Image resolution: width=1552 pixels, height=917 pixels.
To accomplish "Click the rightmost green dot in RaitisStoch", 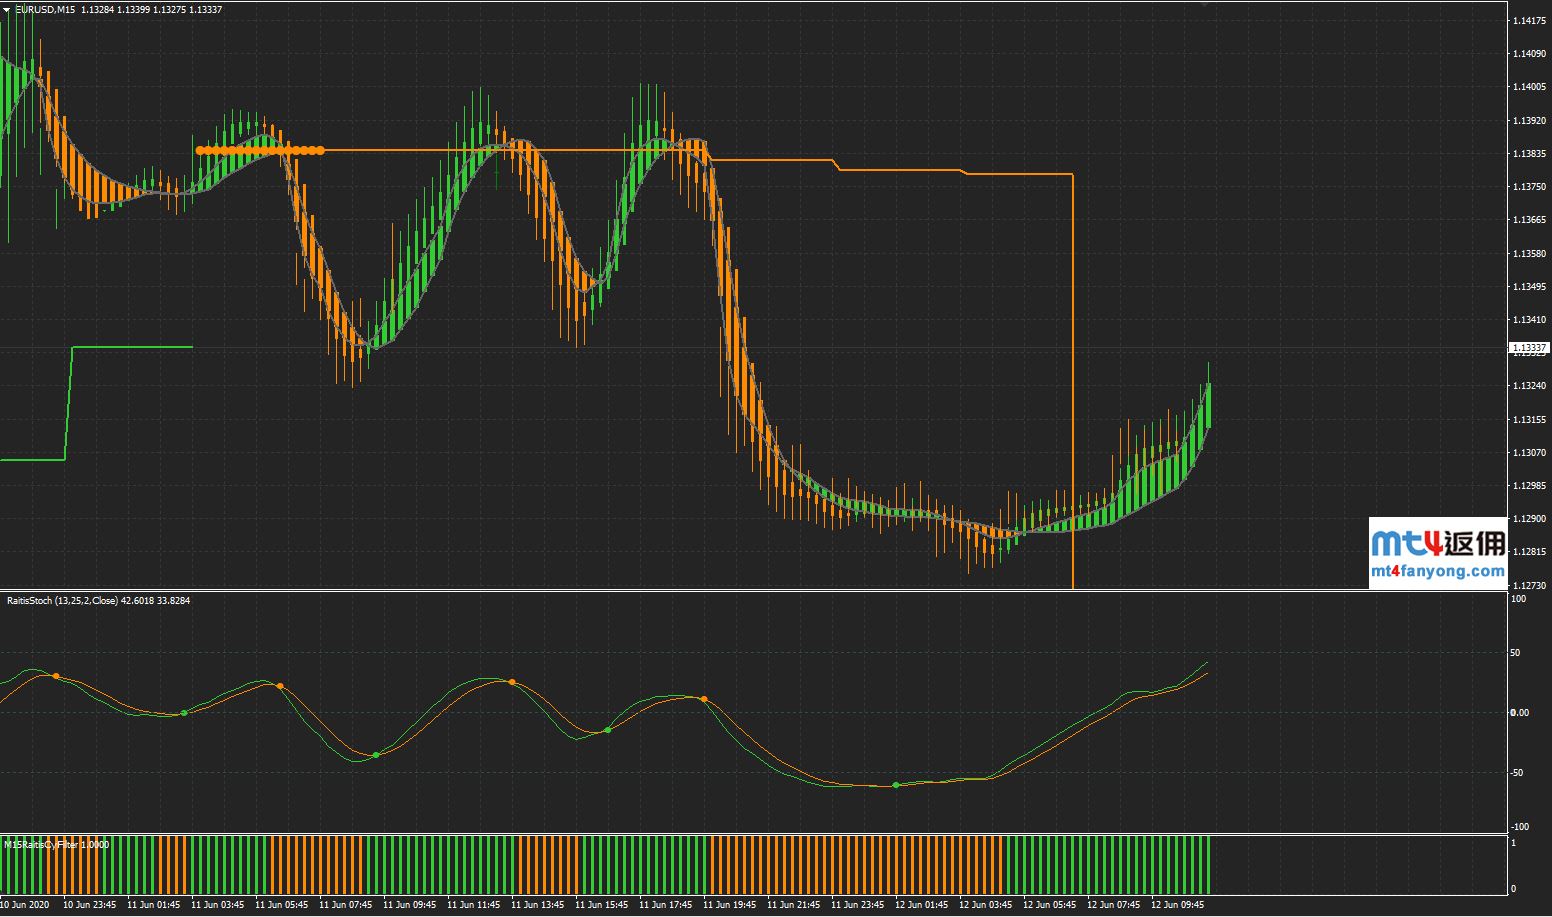I will tap(896, 785).
